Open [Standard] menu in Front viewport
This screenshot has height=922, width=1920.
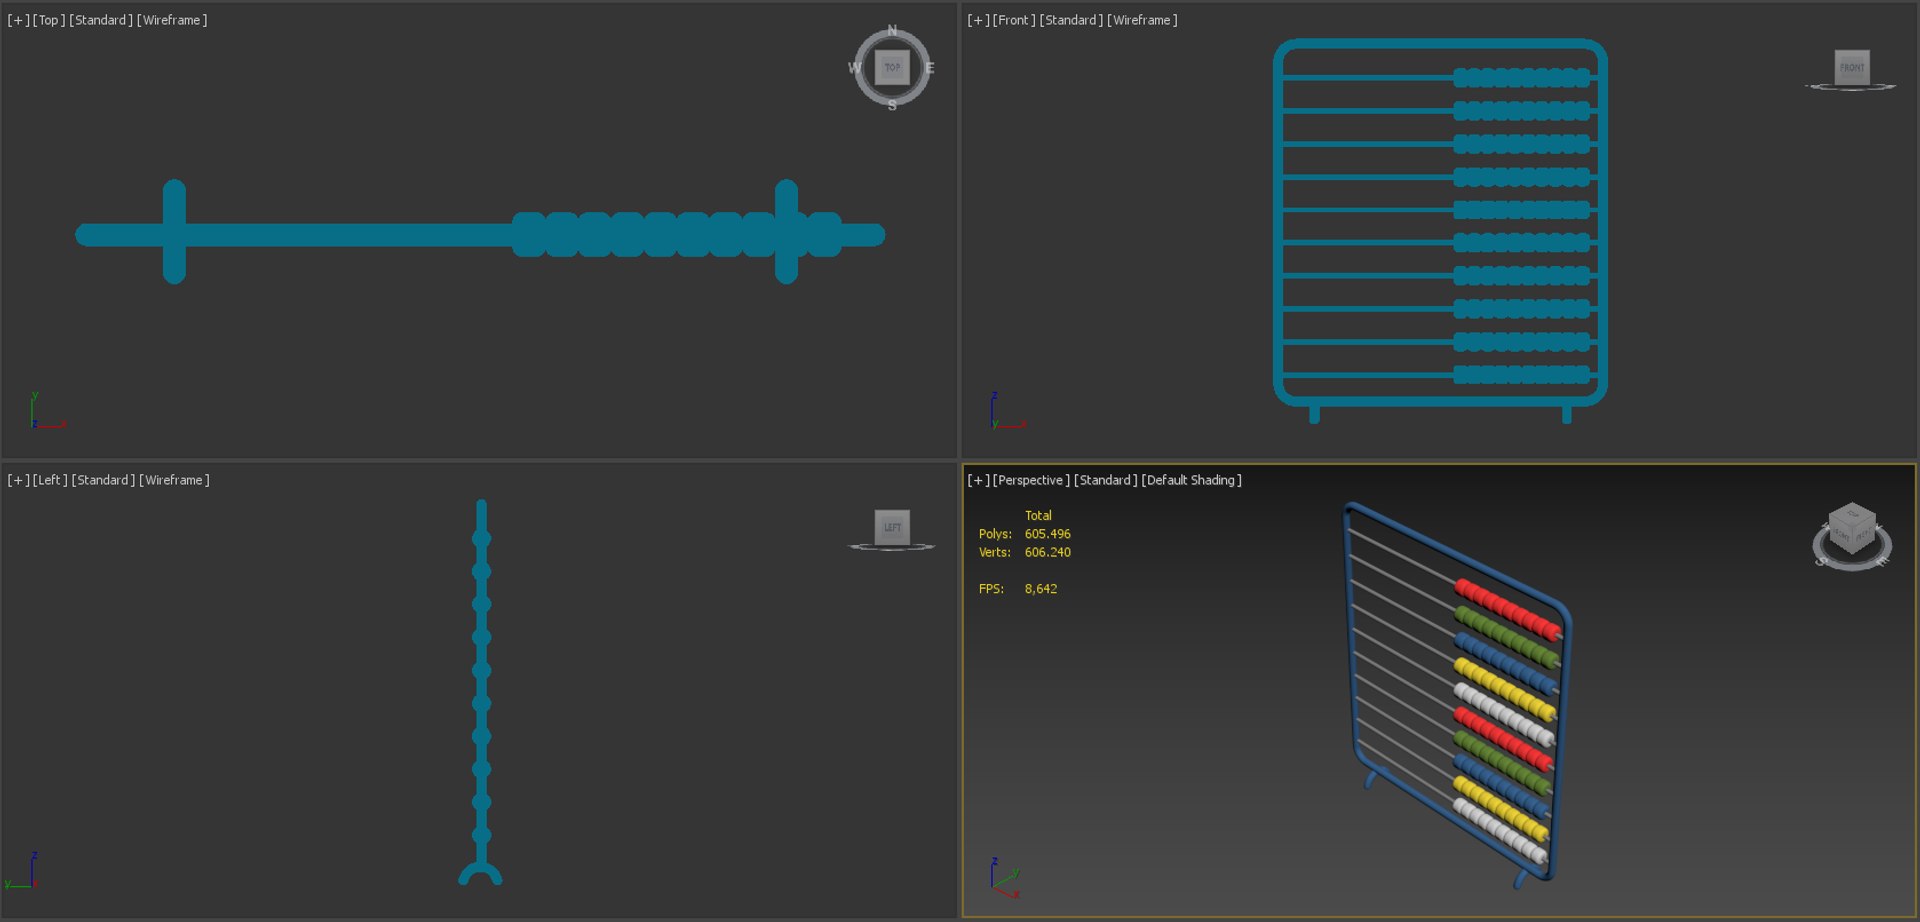point(1071,20)
